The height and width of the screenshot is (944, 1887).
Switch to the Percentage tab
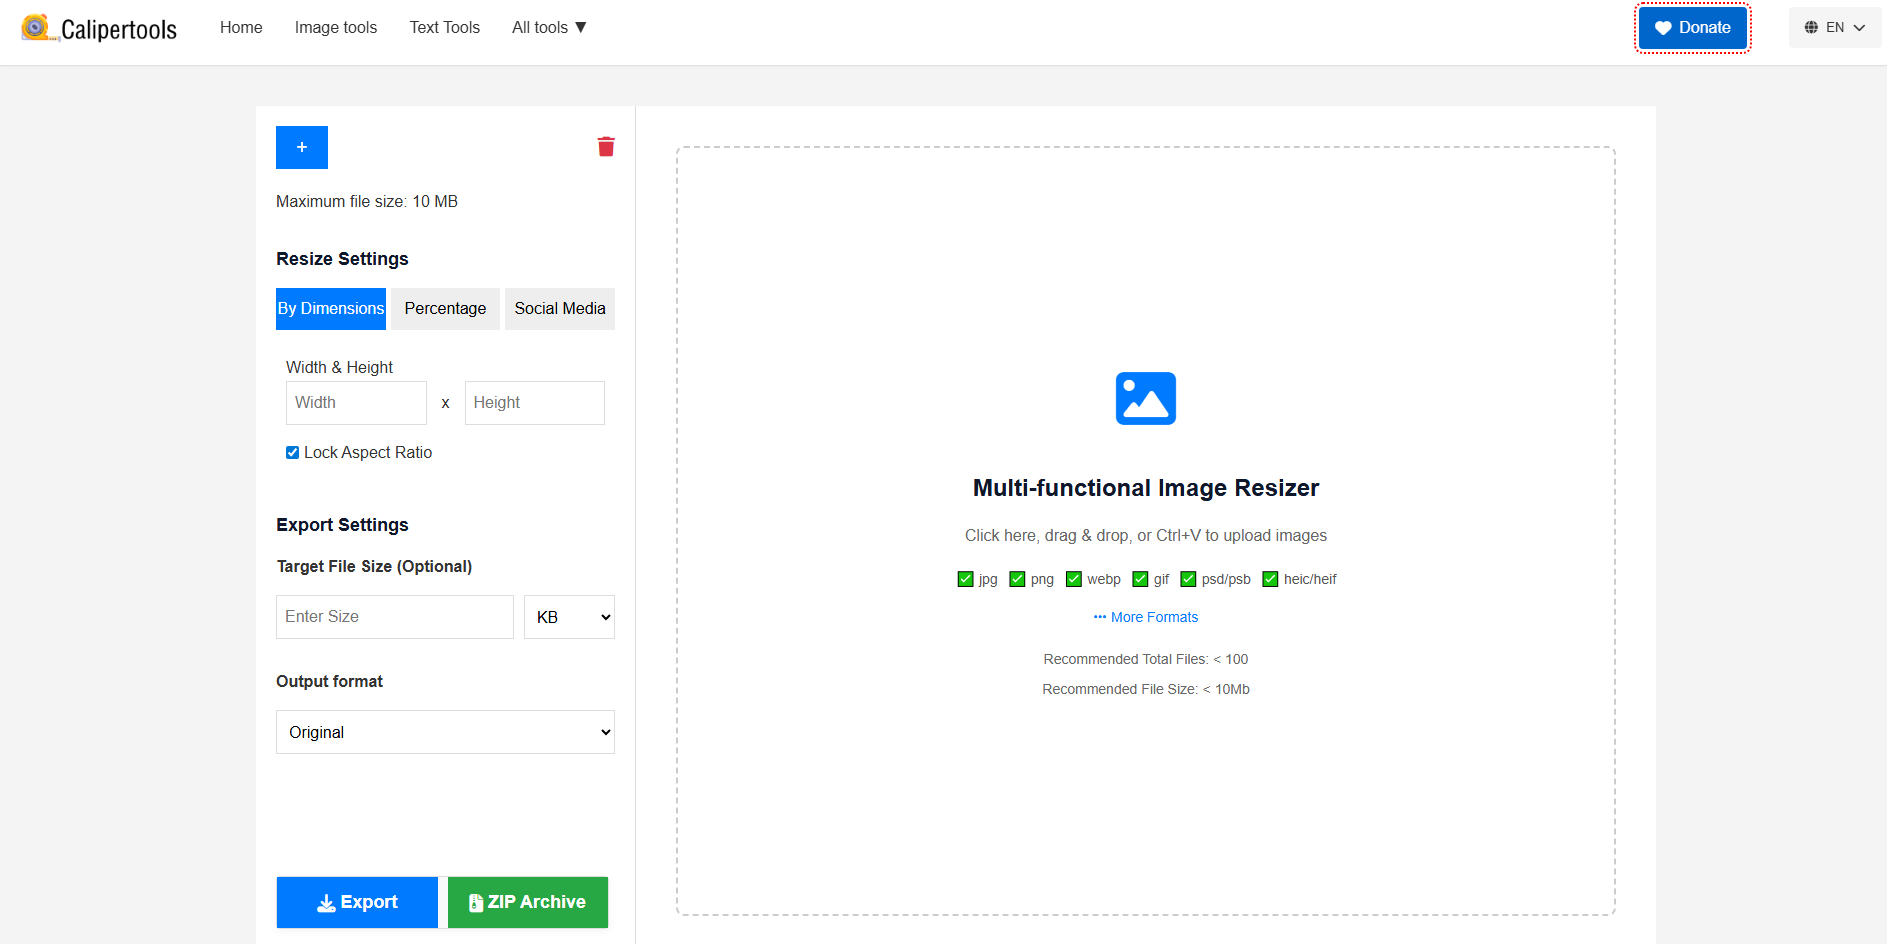pos(445,309)
